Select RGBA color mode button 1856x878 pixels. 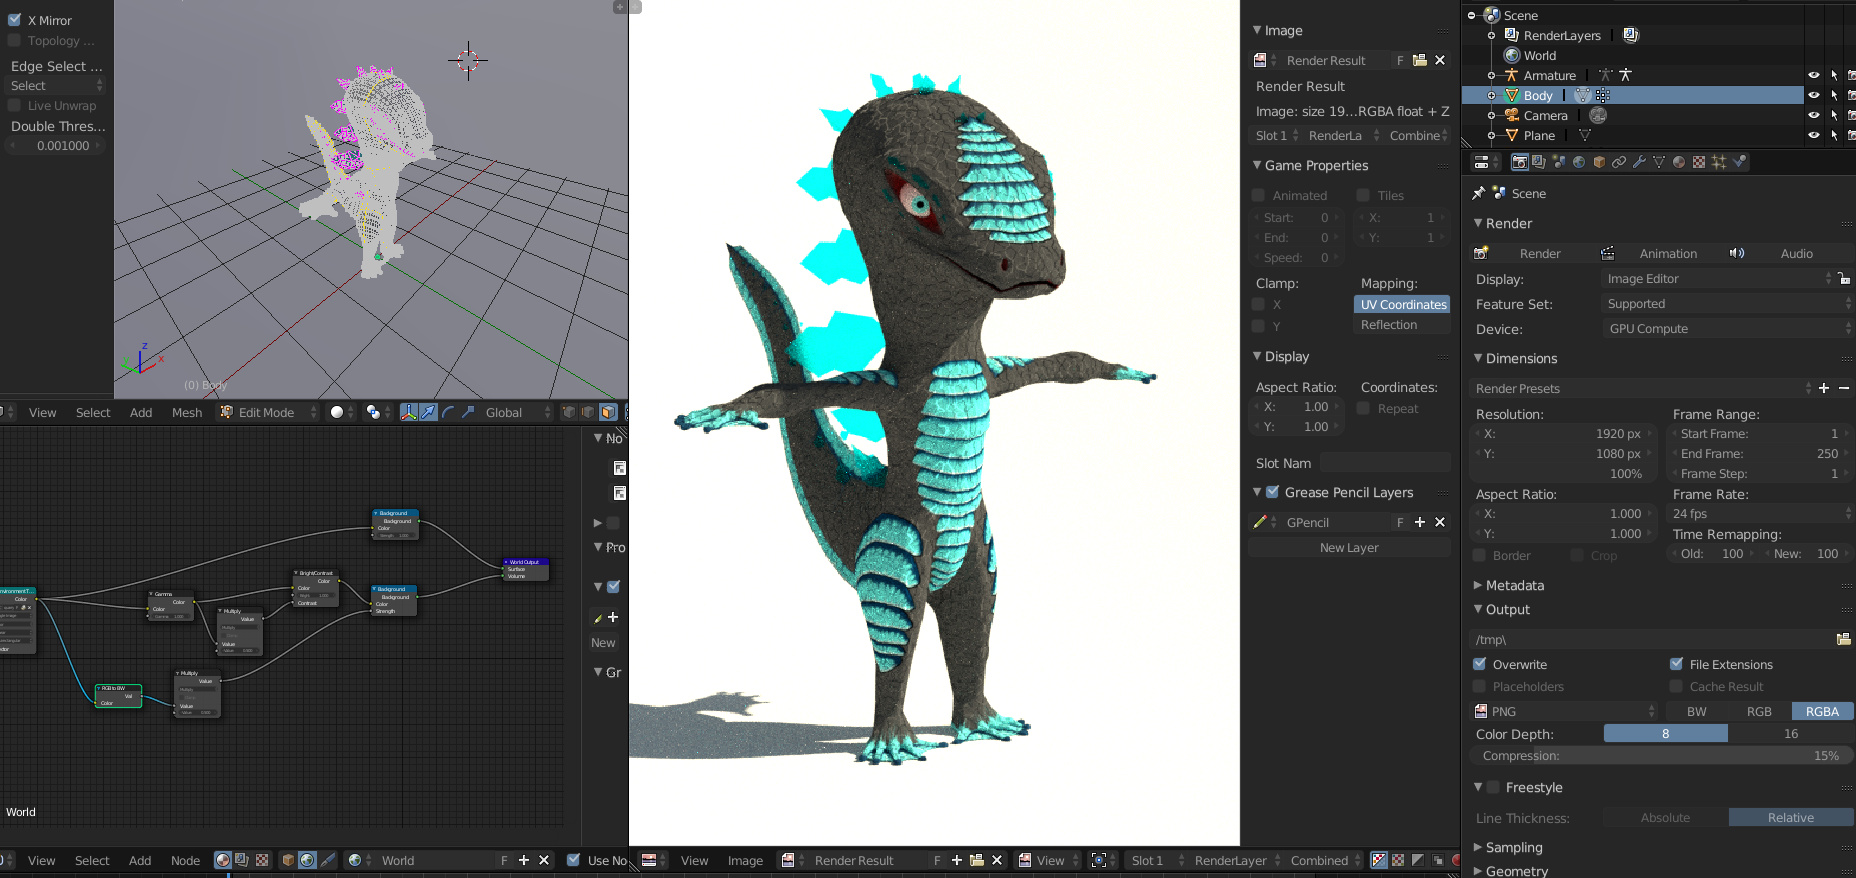click(x=1822, y=712)
